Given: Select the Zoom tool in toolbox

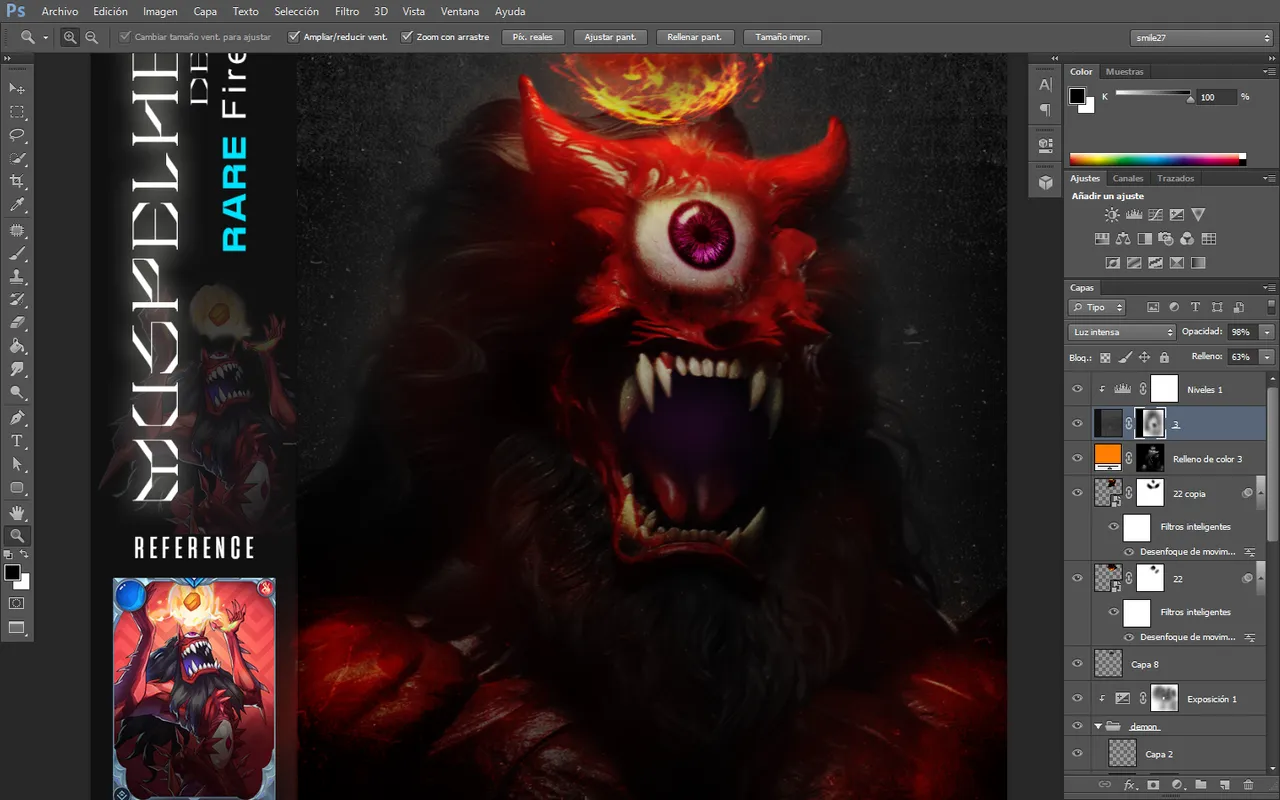Looking at the screenshot, I should (17, 536).
